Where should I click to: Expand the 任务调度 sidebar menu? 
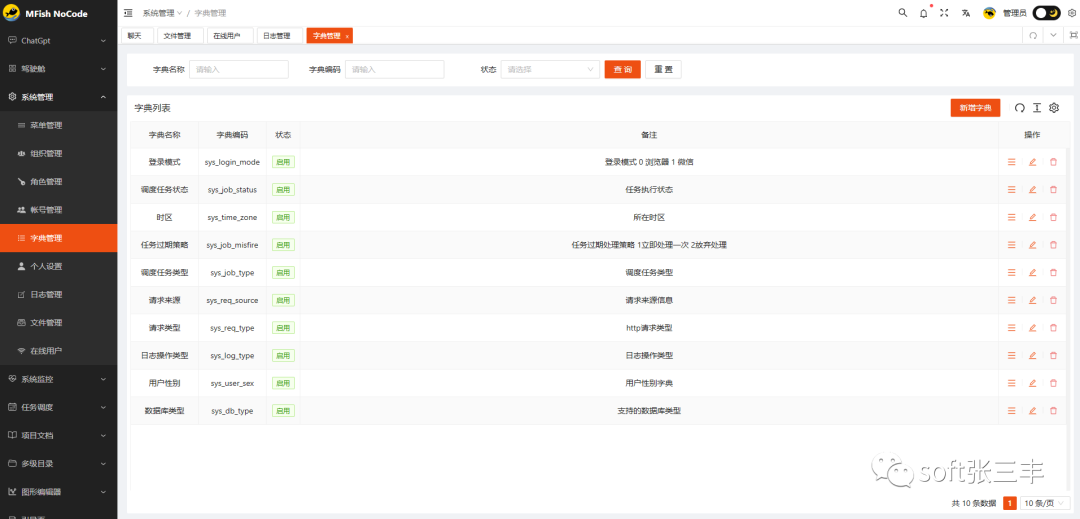coord(59,407)
